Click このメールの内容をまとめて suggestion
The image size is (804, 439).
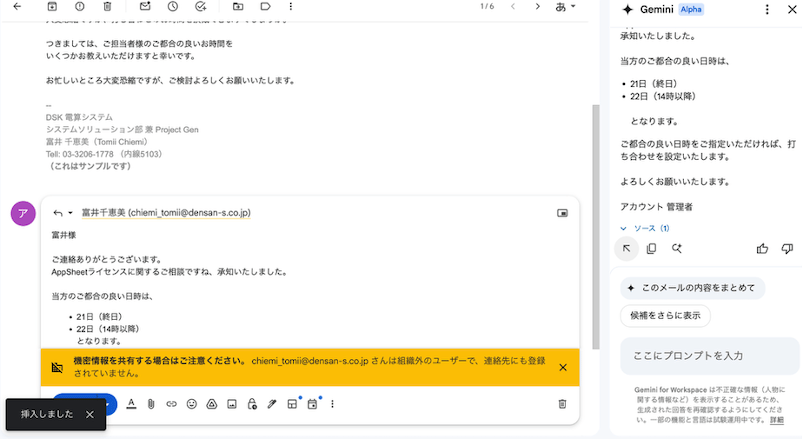692,288
